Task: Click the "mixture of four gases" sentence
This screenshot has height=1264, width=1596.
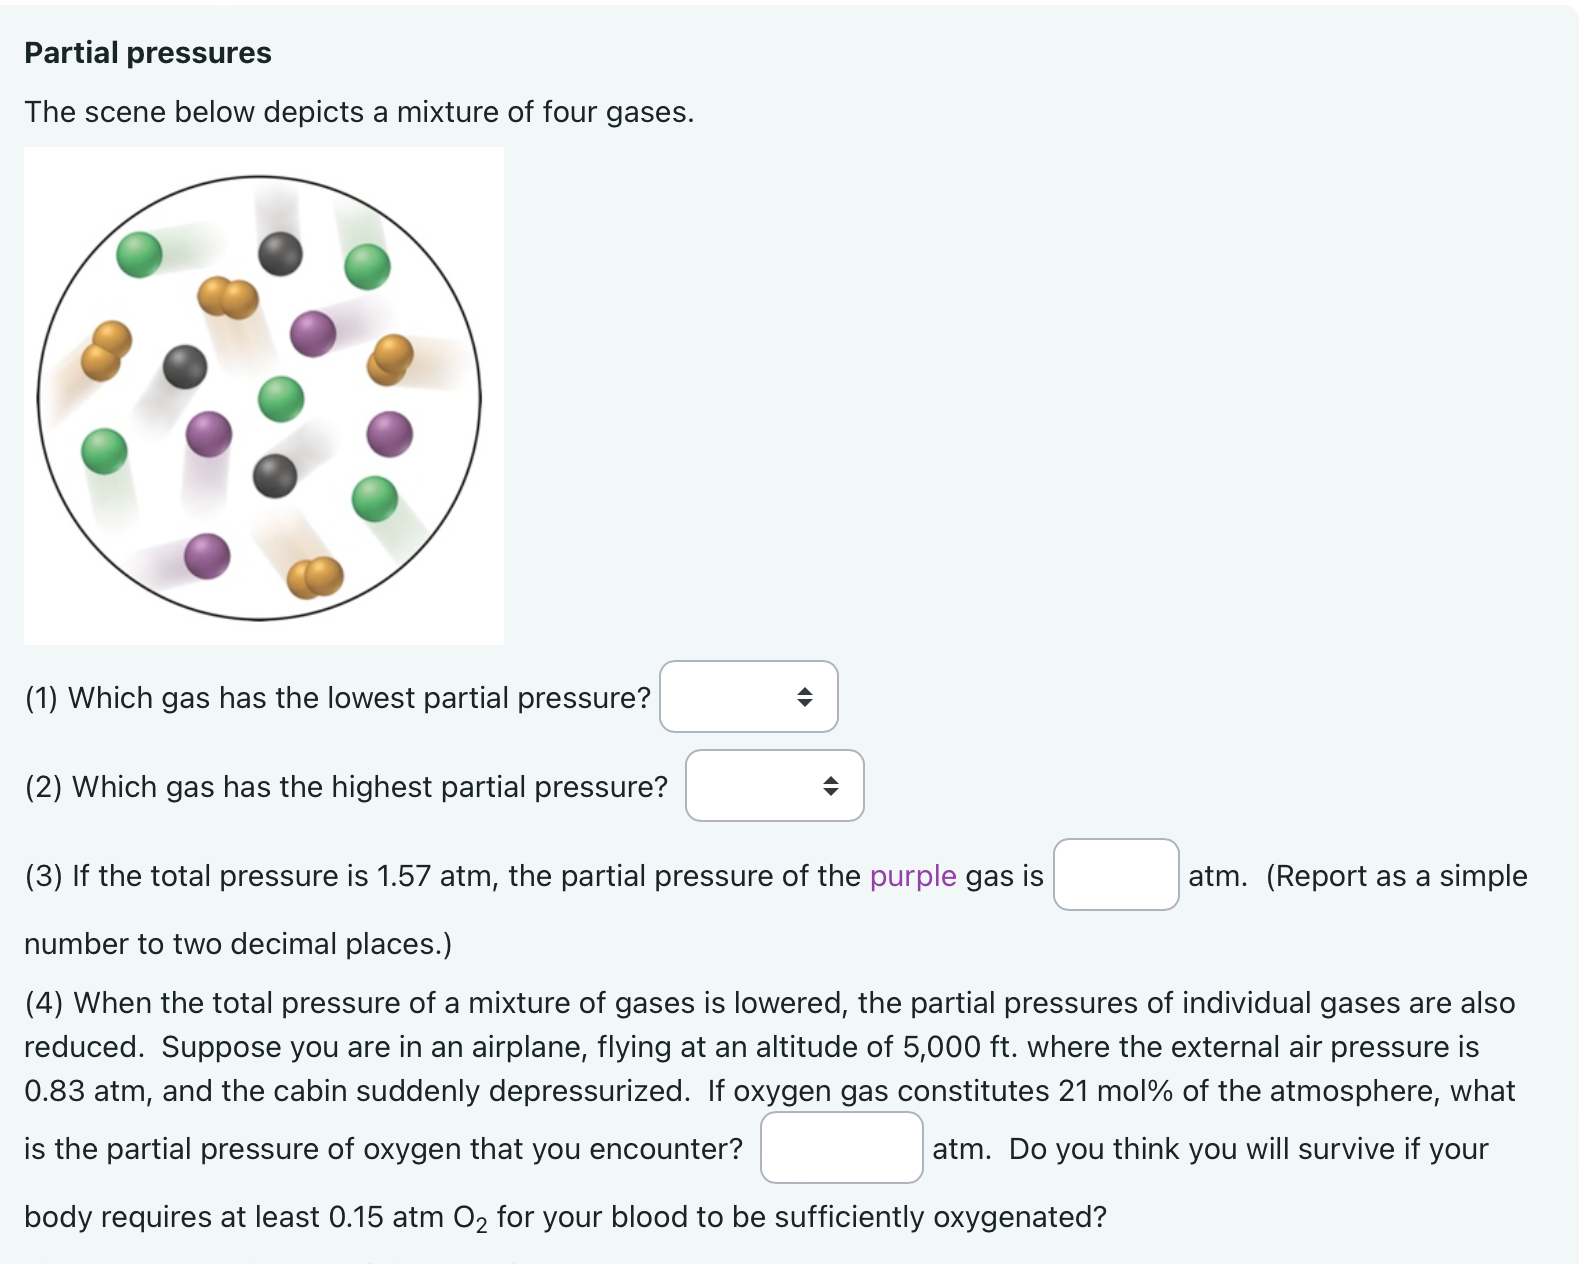Action: point(359,112)
